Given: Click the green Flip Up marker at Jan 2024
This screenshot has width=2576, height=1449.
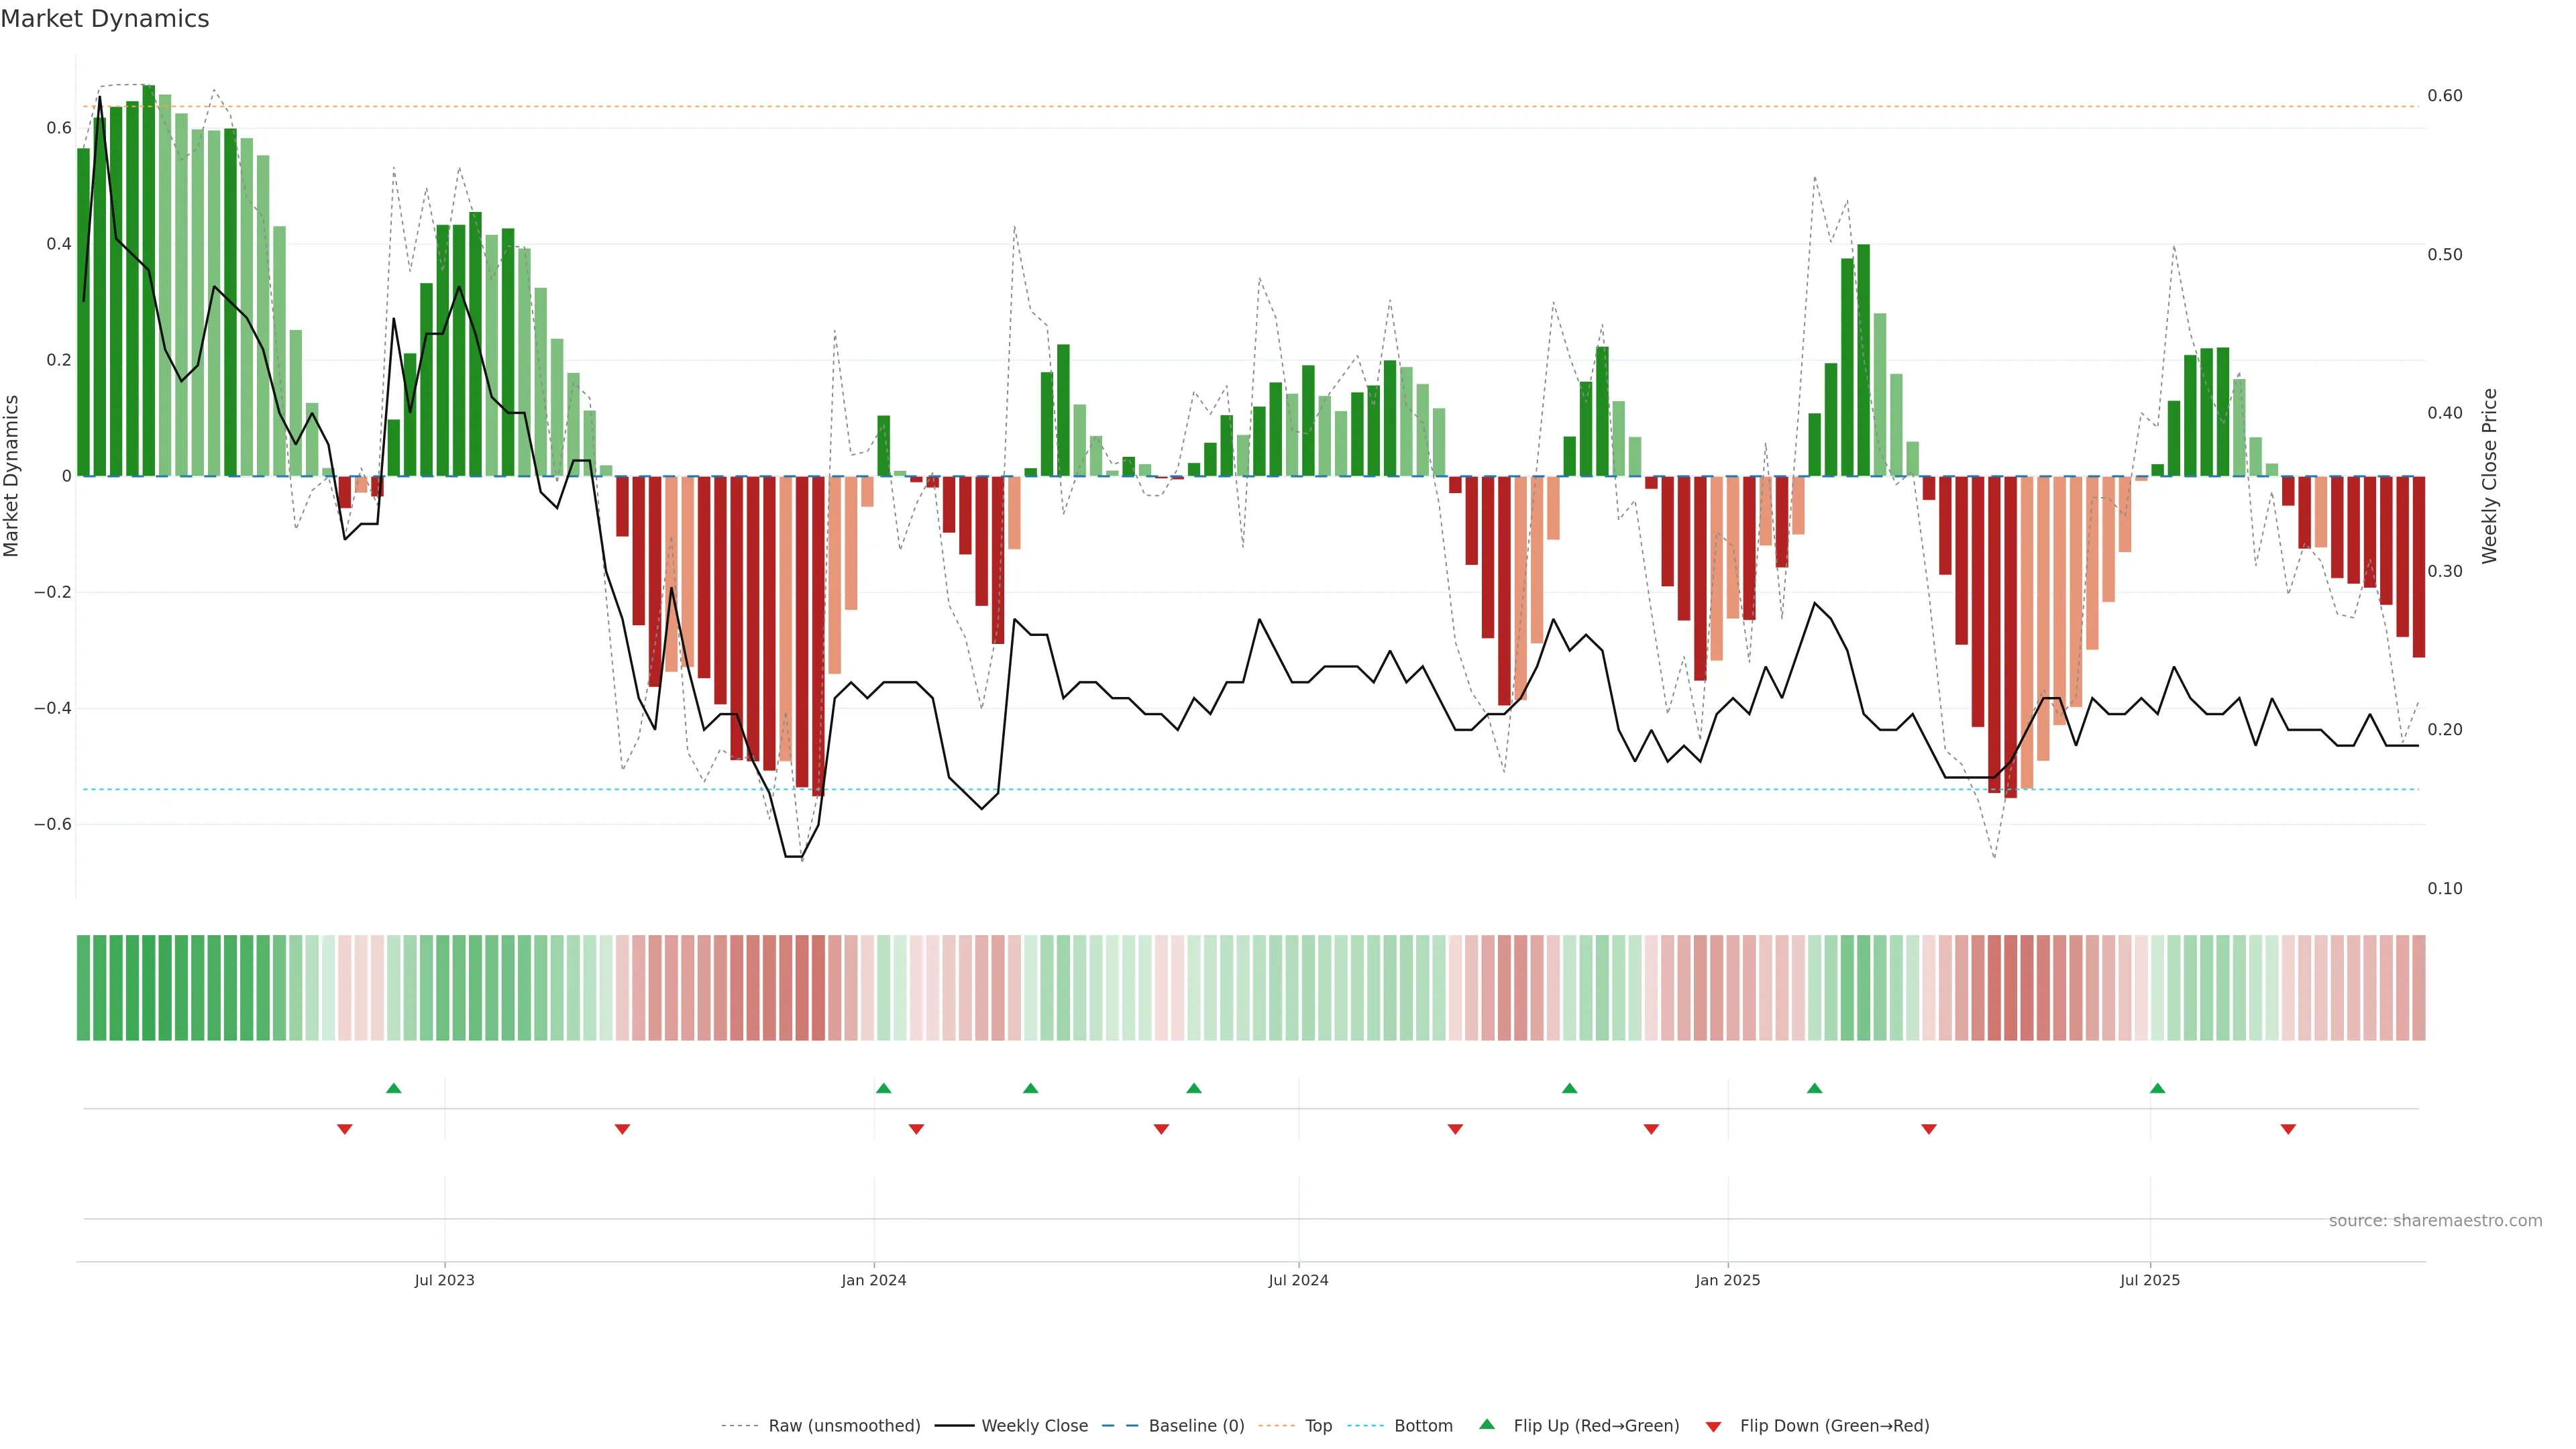Looking at the screenshot, I should click(883, 1088).
